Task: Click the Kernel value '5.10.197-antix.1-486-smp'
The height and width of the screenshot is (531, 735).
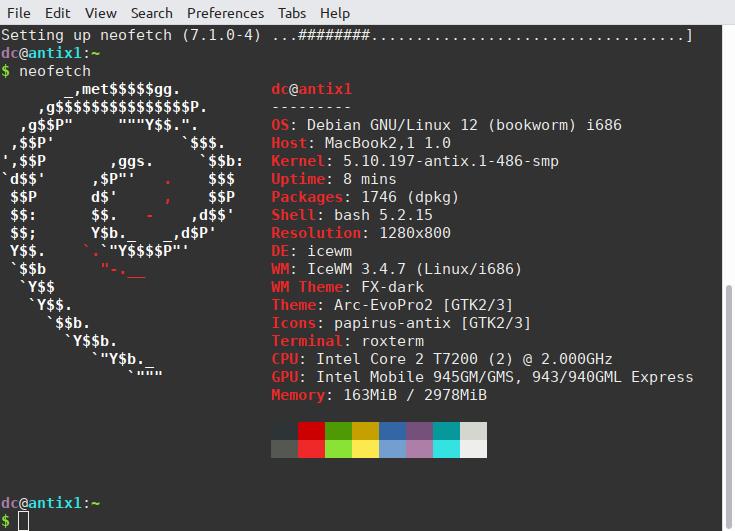Action: (450, 161)
